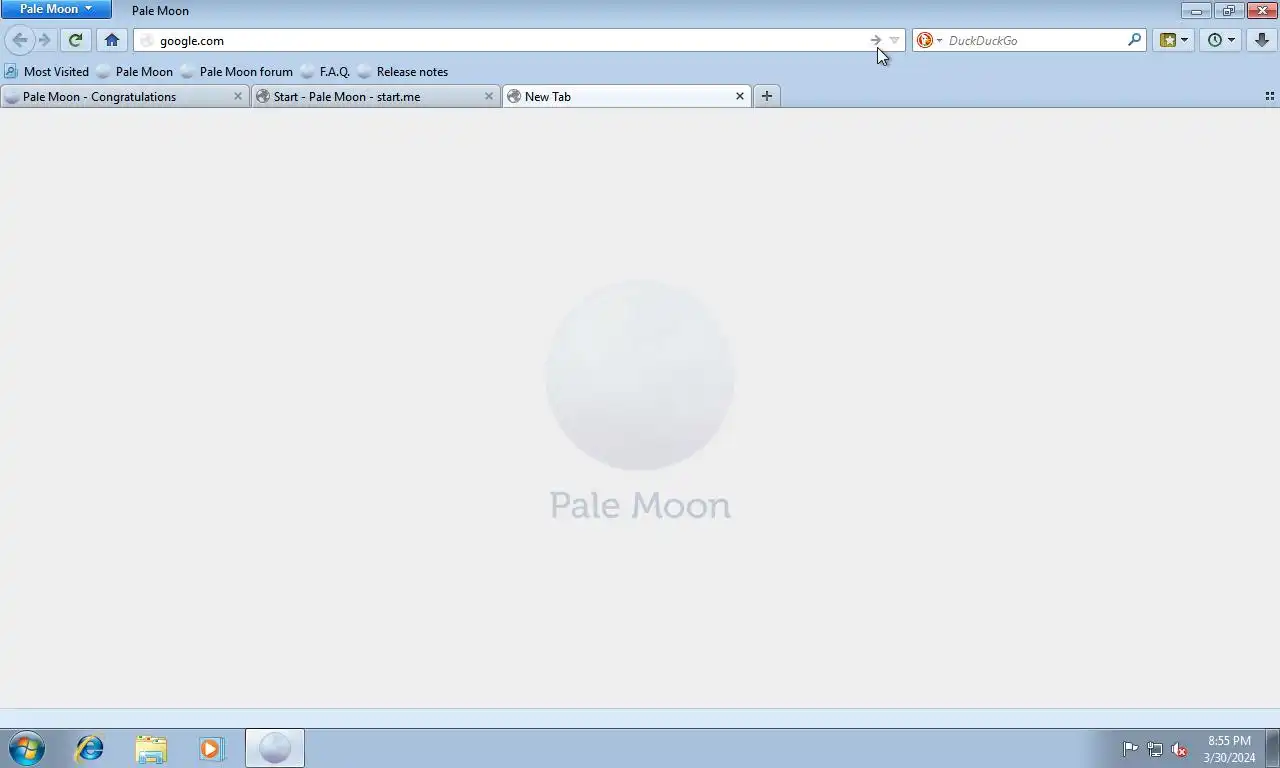Image resolution: width=1280 pixels, height=768 pixels.
Task: Close the start.me tab
Action: tap(489, 96)
